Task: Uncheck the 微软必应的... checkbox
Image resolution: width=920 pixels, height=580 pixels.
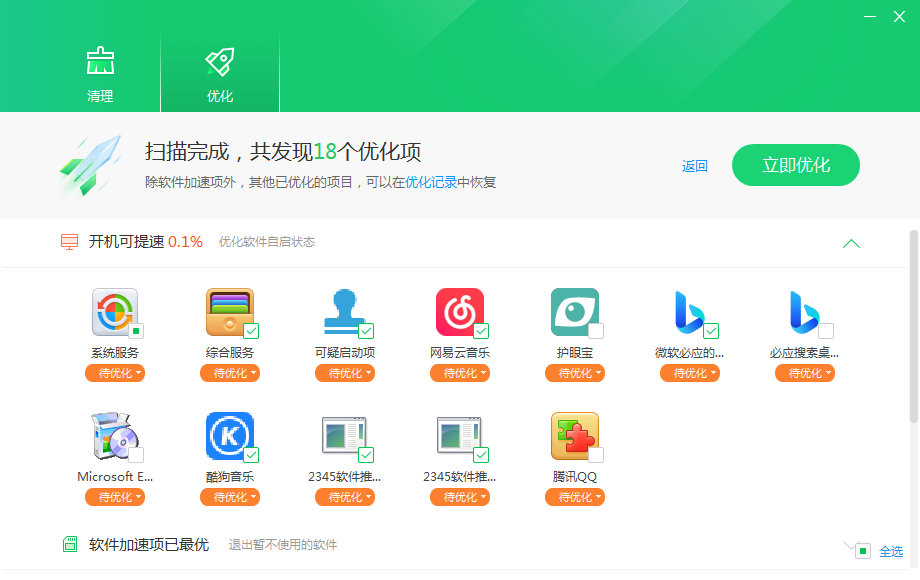Action: click(711, 331)
